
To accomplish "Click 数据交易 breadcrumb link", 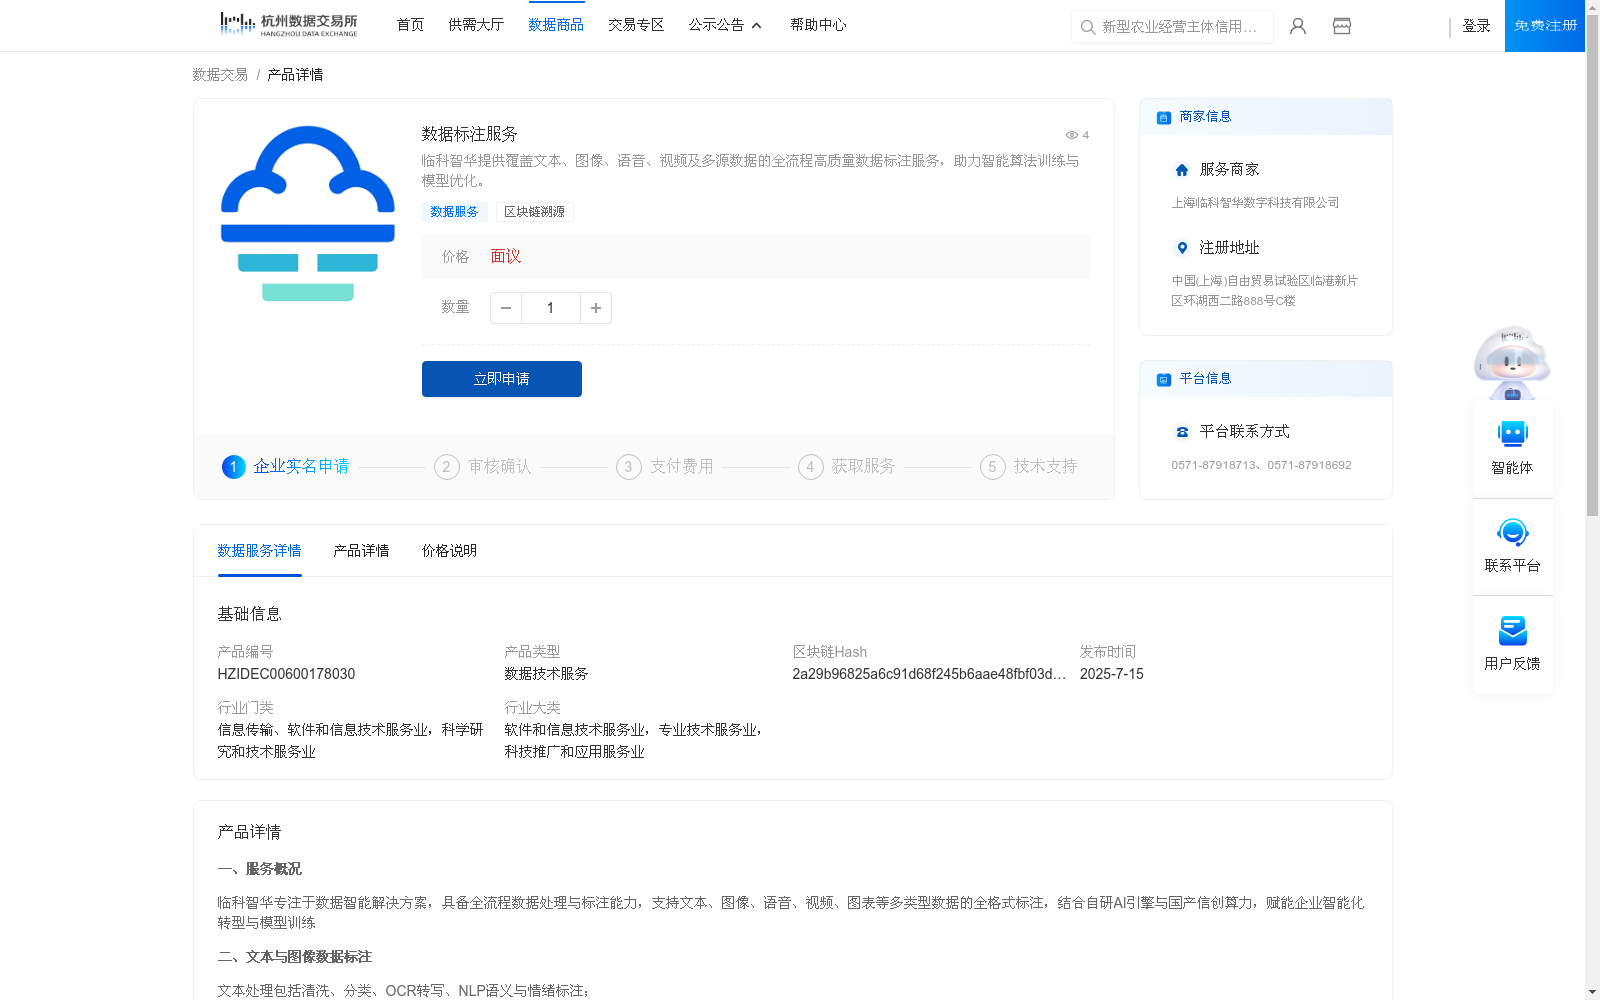I will click(x=220, y=75).
